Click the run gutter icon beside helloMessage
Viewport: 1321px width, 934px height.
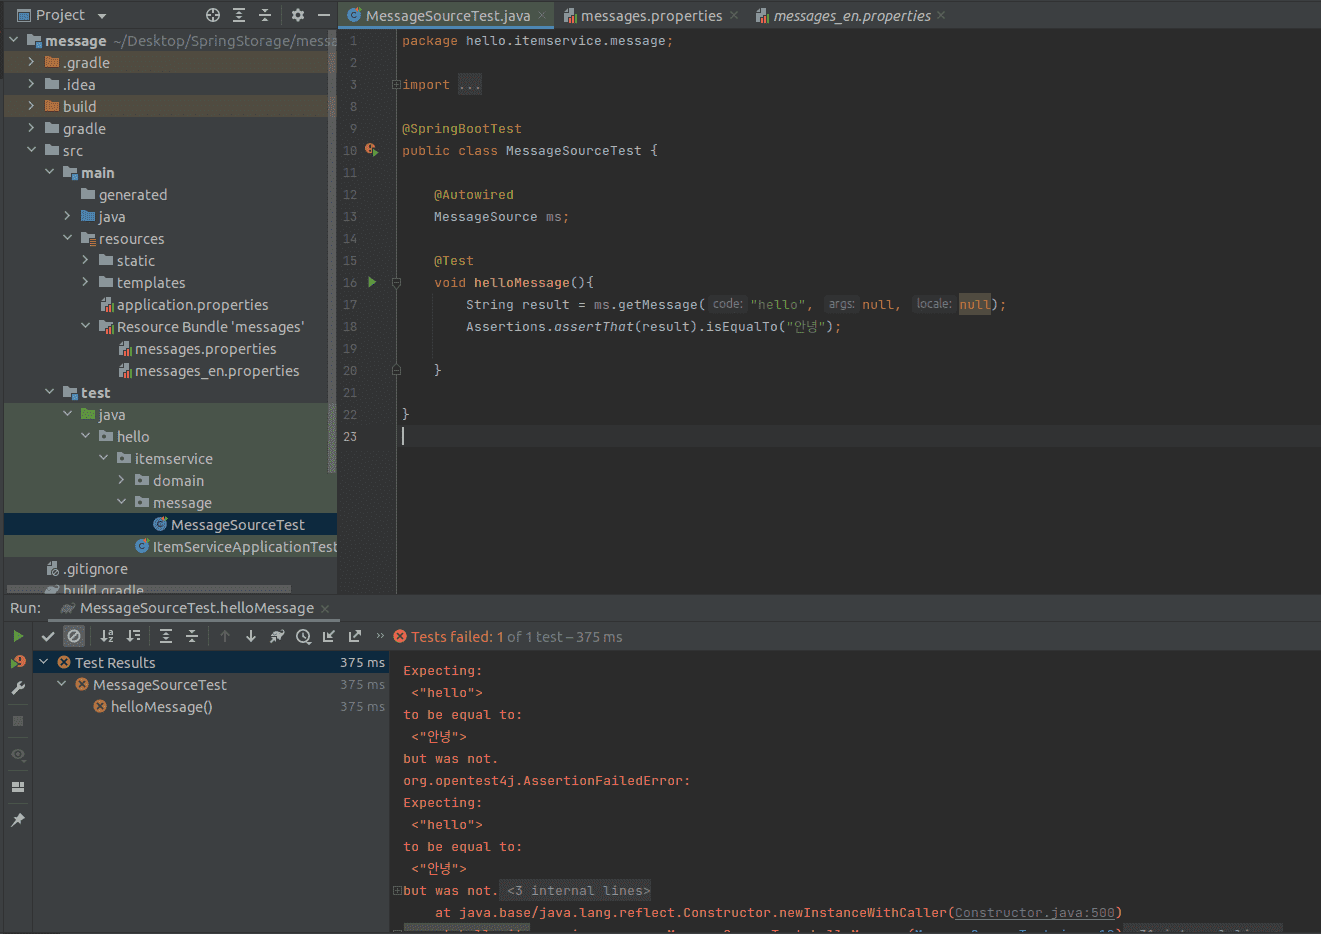(x=372, y=283)
